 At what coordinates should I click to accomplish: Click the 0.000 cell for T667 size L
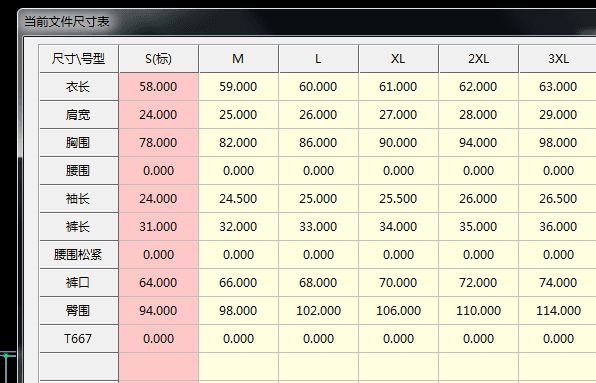coord(319,339)
